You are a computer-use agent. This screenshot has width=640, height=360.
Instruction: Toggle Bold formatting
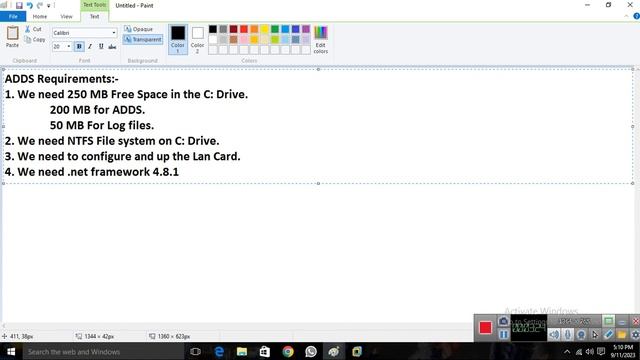79,47
